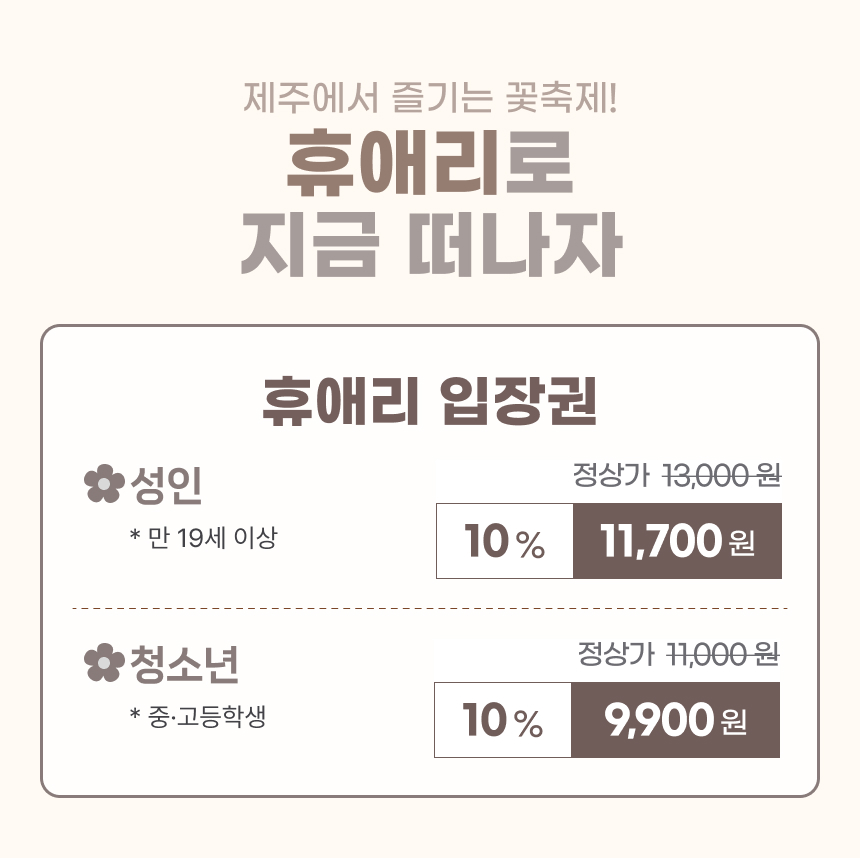The width and height of the screenshot is (860, 858).
Task: Click the flower icon beside 청소년
Action: pos(104,663)
